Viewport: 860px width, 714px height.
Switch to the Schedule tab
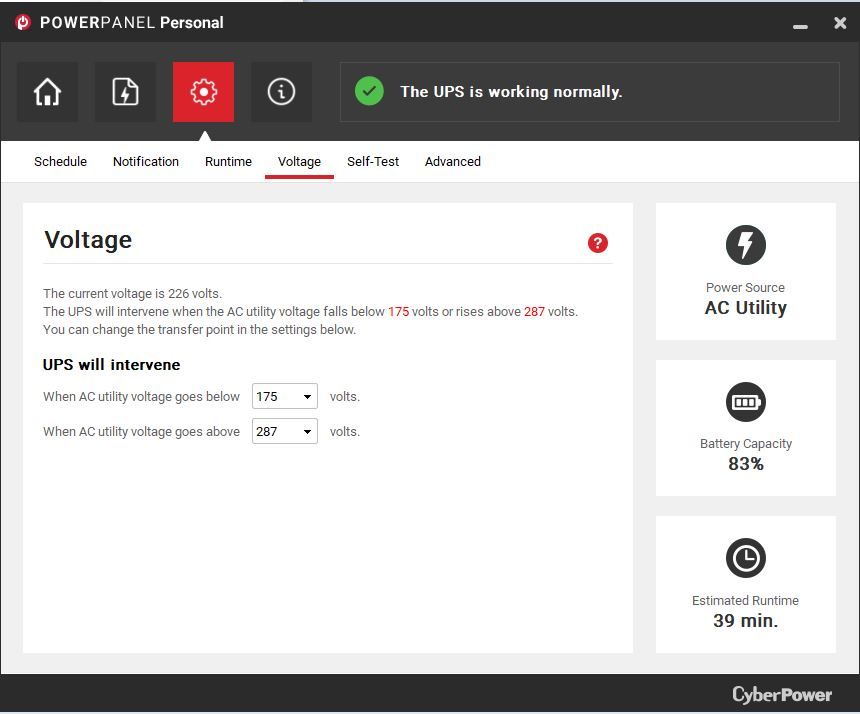pos(60,162)
